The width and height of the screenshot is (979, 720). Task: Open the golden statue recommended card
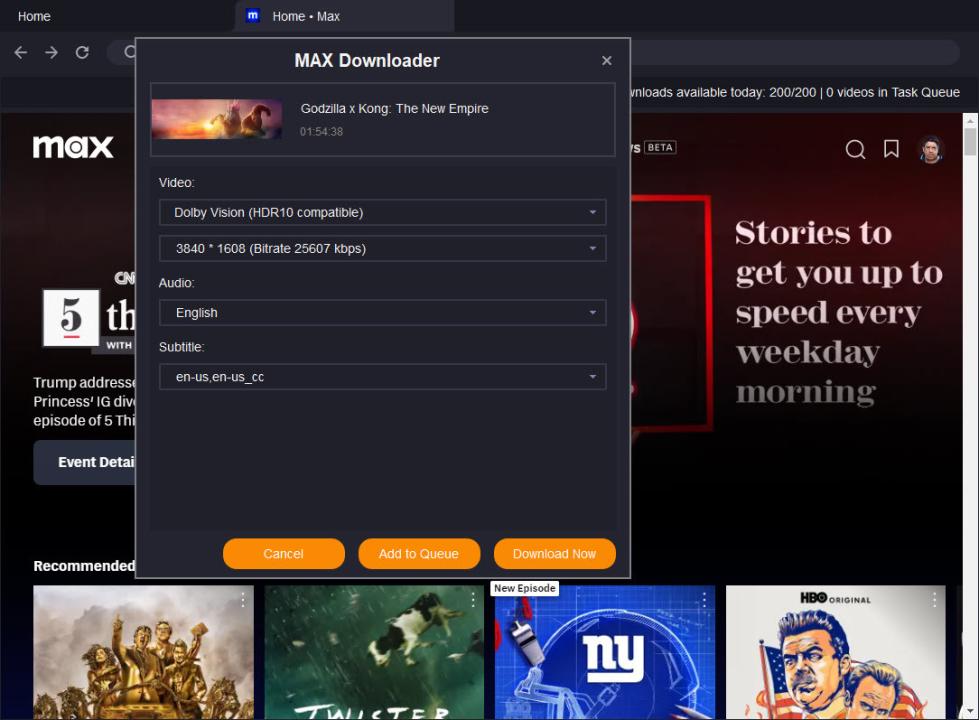click(x=144, y=653)
